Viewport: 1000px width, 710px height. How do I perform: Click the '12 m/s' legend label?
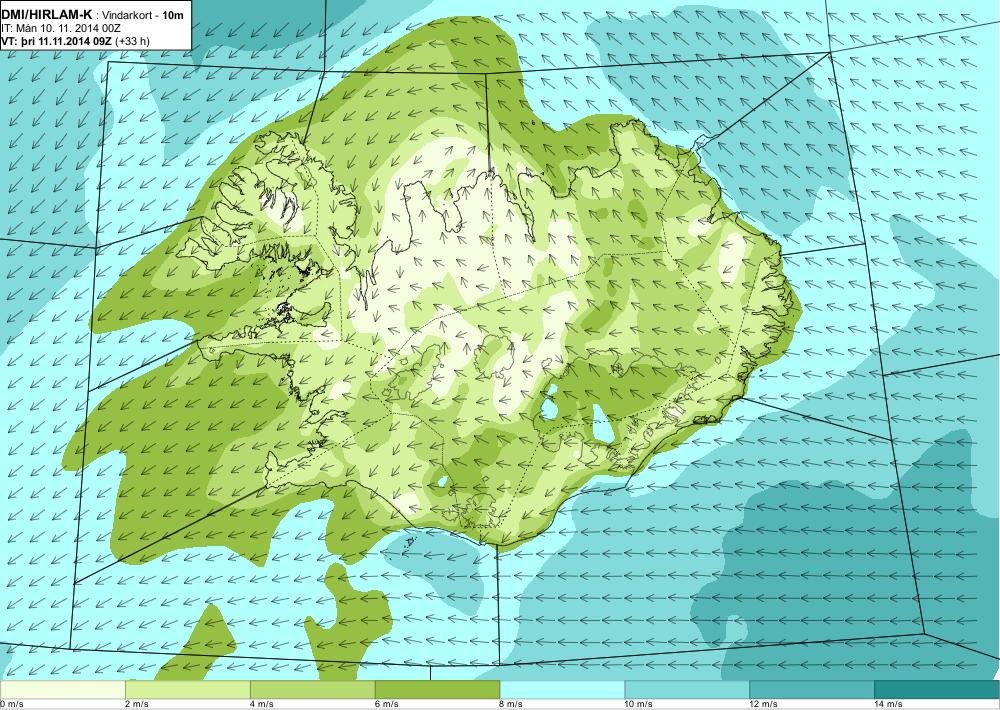click(x=763, y=704)
